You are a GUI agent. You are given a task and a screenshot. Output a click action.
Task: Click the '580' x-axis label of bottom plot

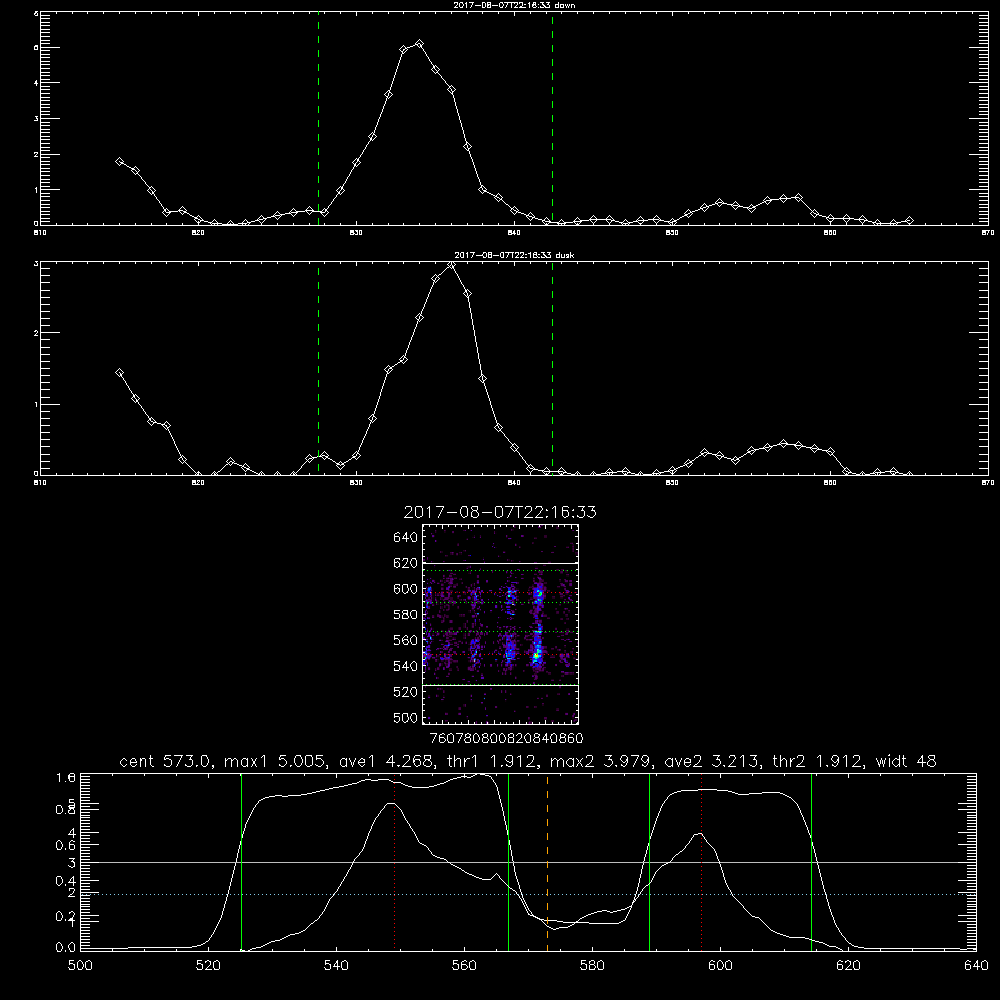[592, 966]
